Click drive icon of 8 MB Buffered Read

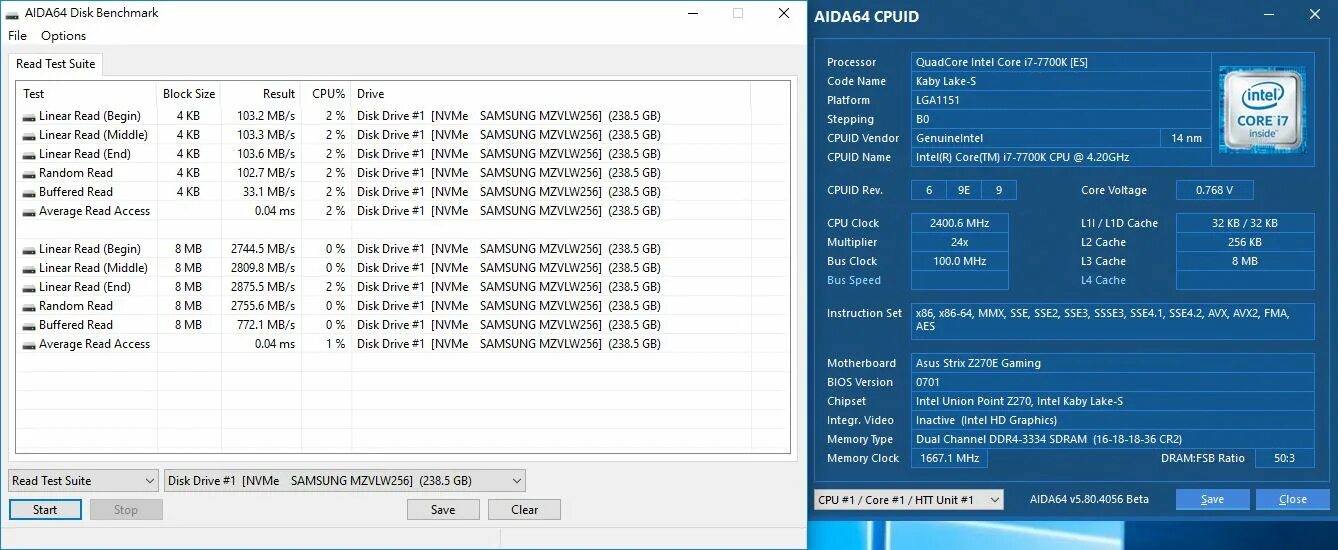pyautogui.click(x=29, y=325)
